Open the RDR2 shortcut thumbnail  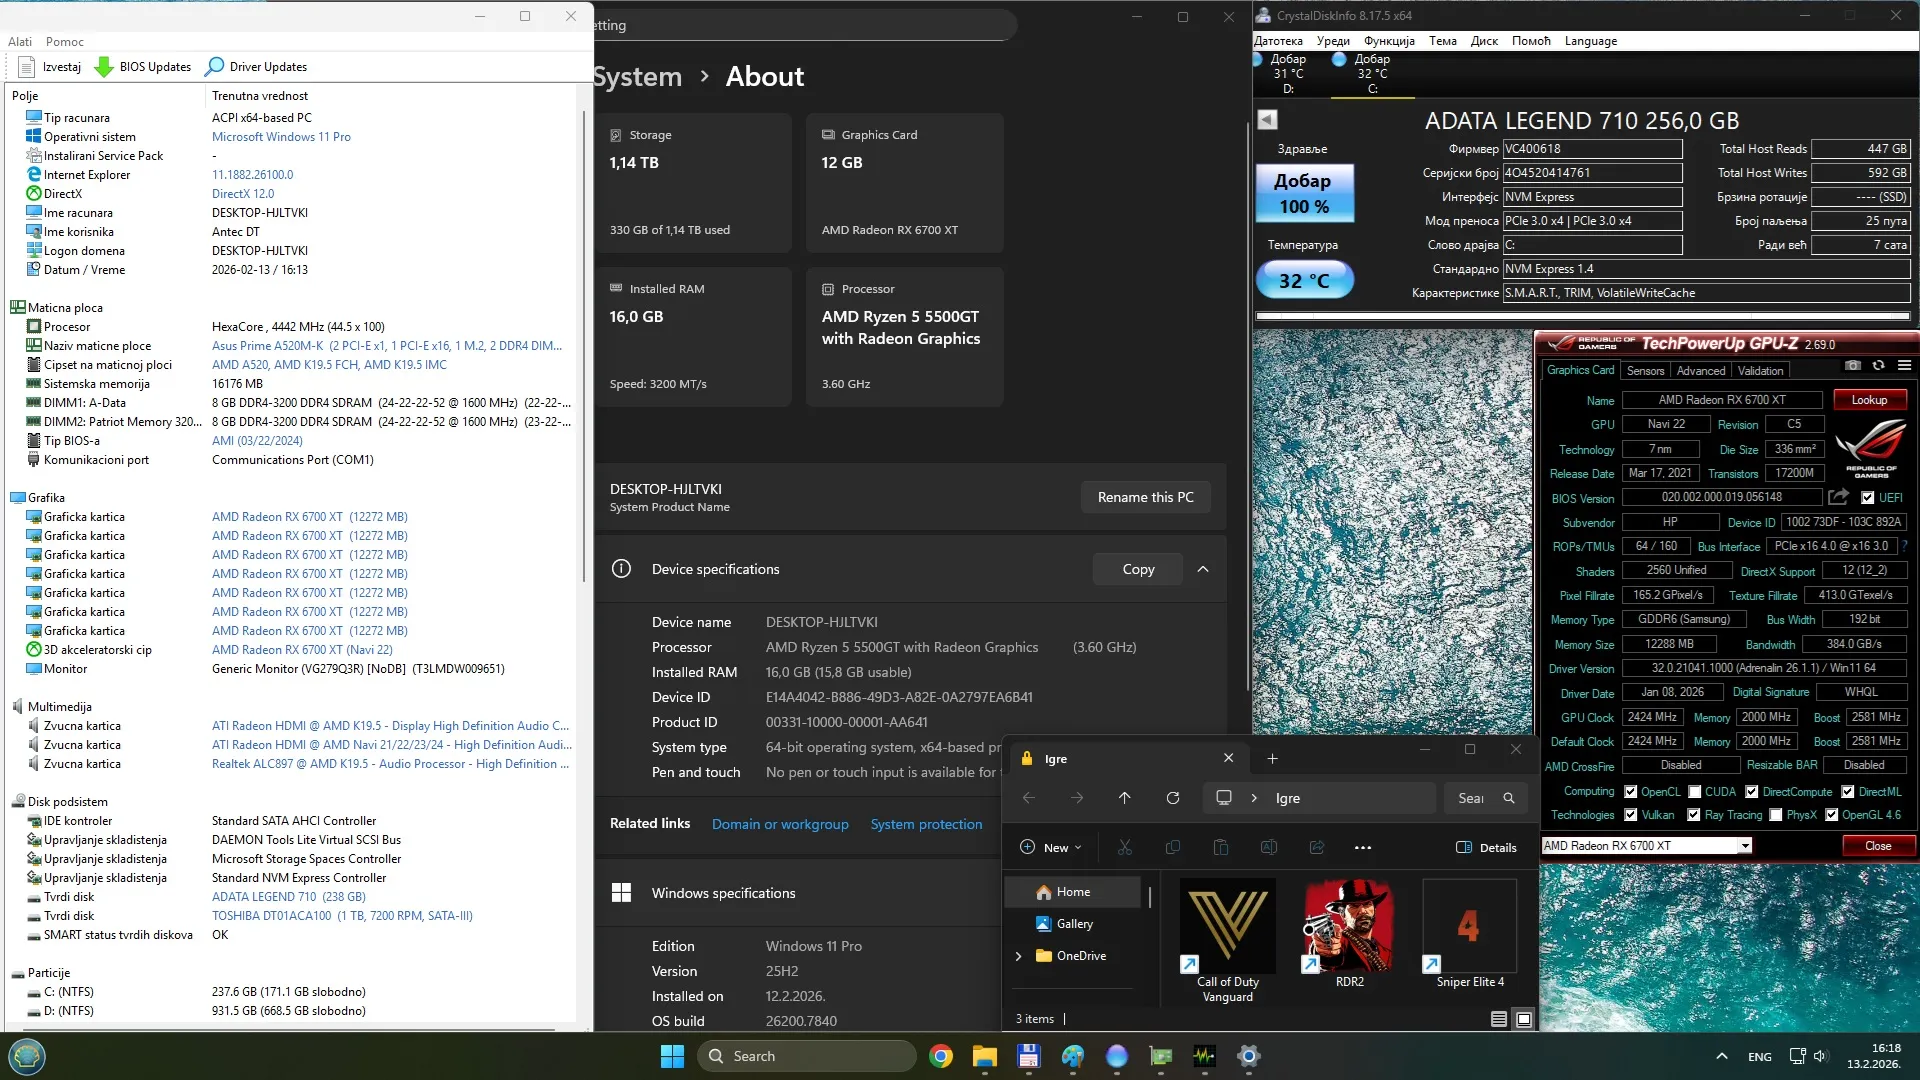1349,926
